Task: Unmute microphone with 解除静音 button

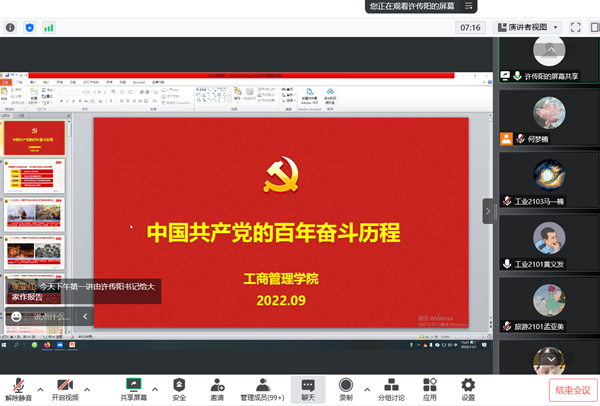Action: coord(18,390)
